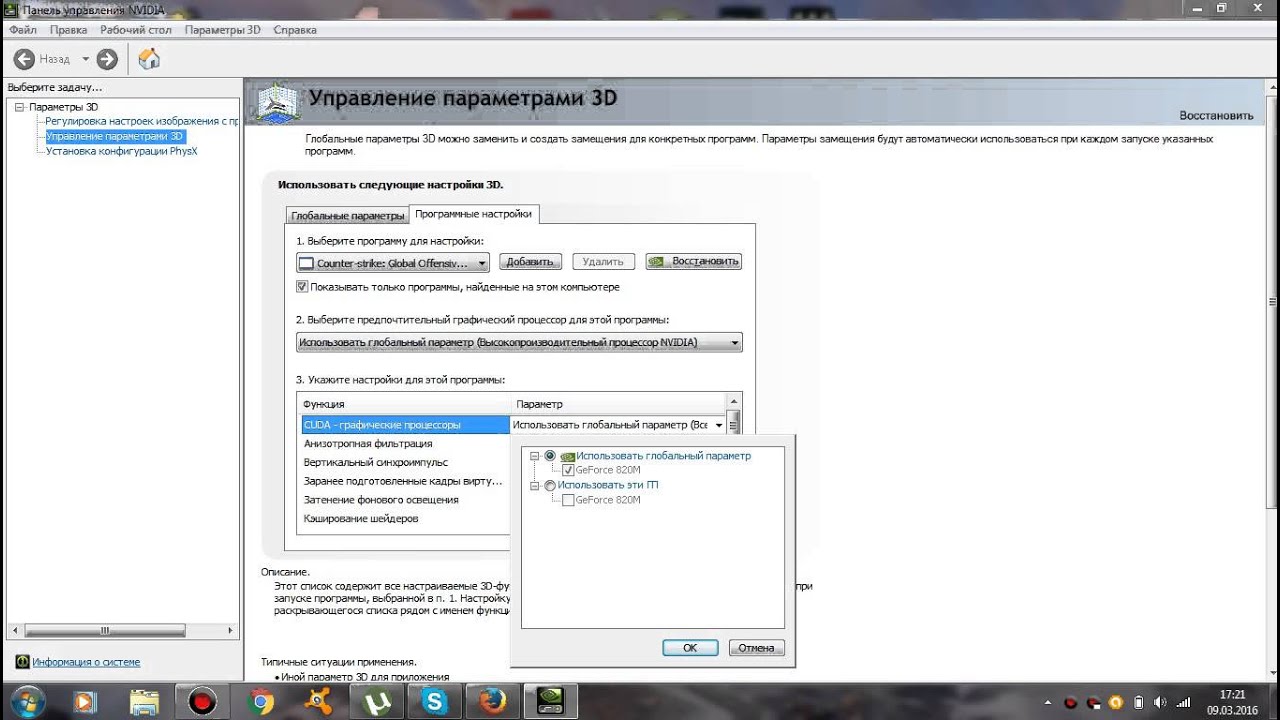Confirm the popup with OK
The height and width of the screenshot is (720, 1280).
pos(690,648)
